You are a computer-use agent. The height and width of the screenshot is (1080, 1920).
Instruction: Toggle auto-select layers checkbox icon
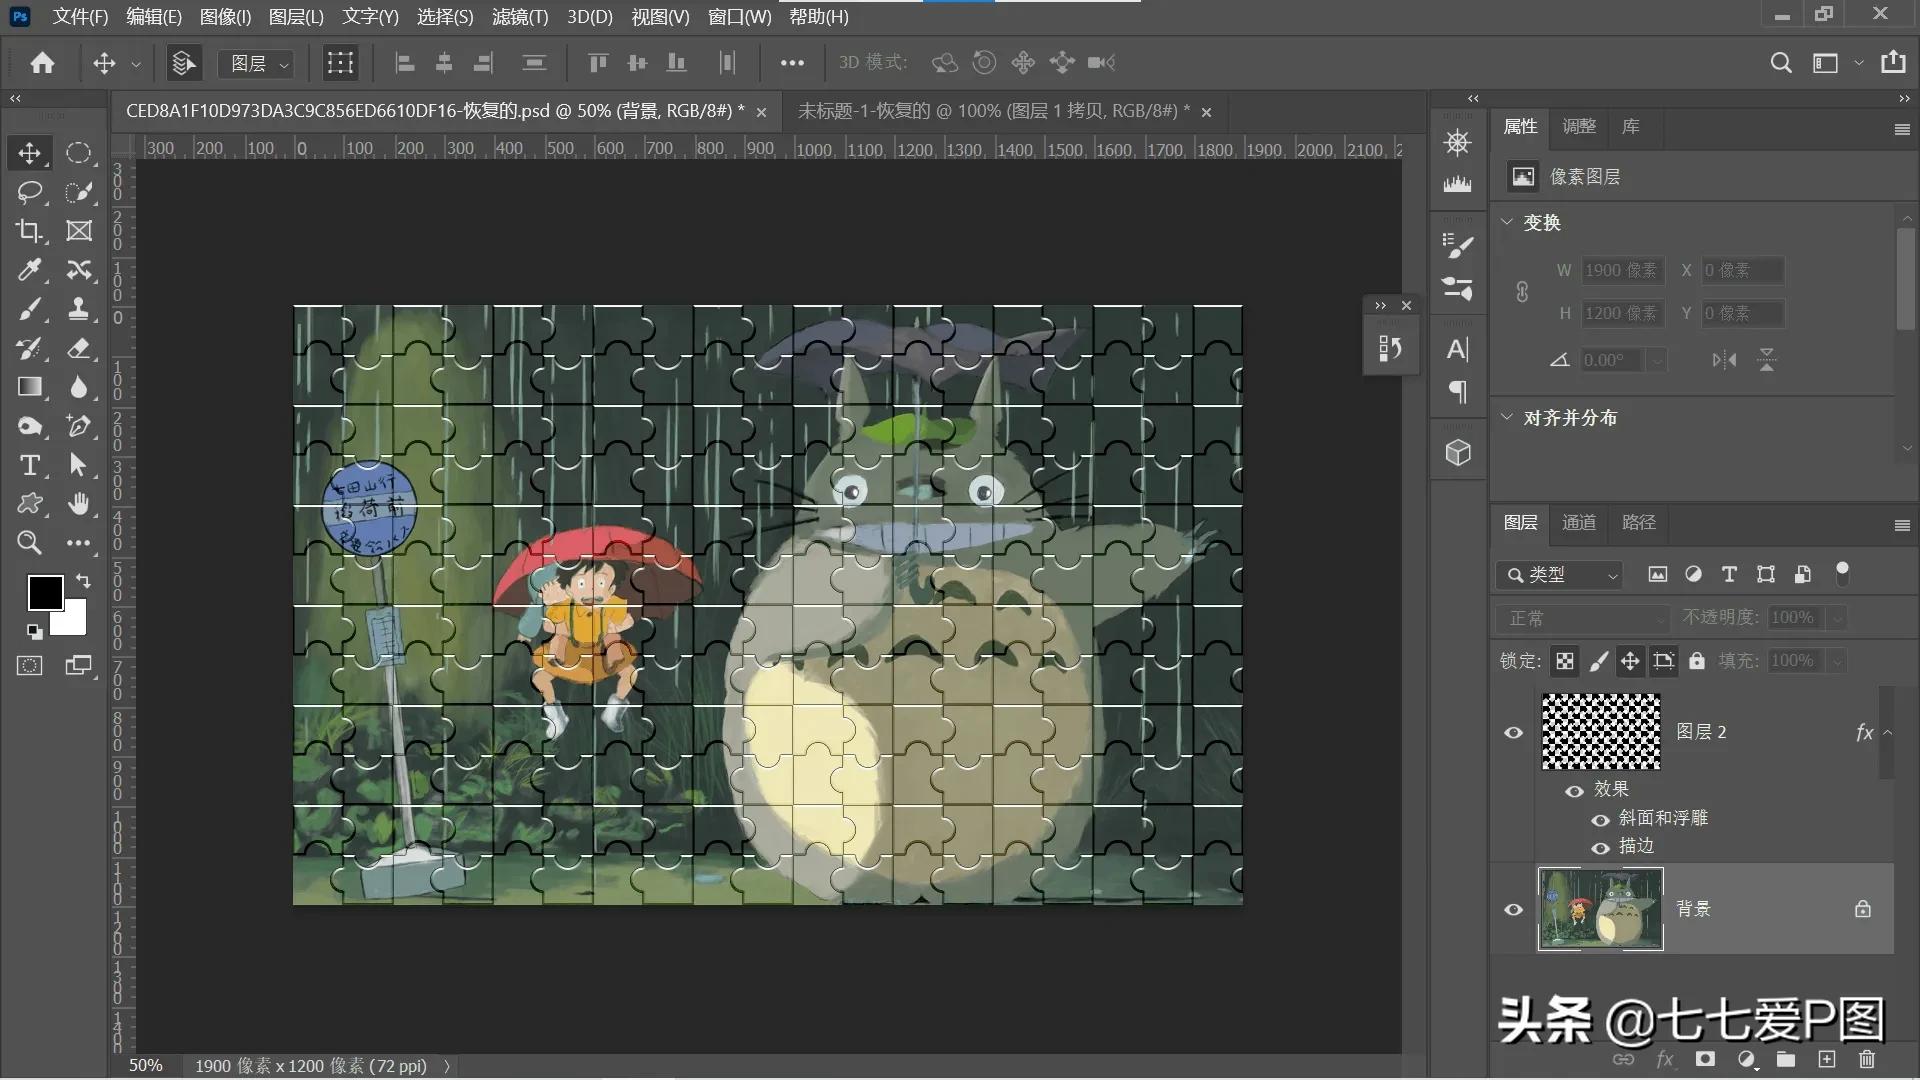pos(183,63)
